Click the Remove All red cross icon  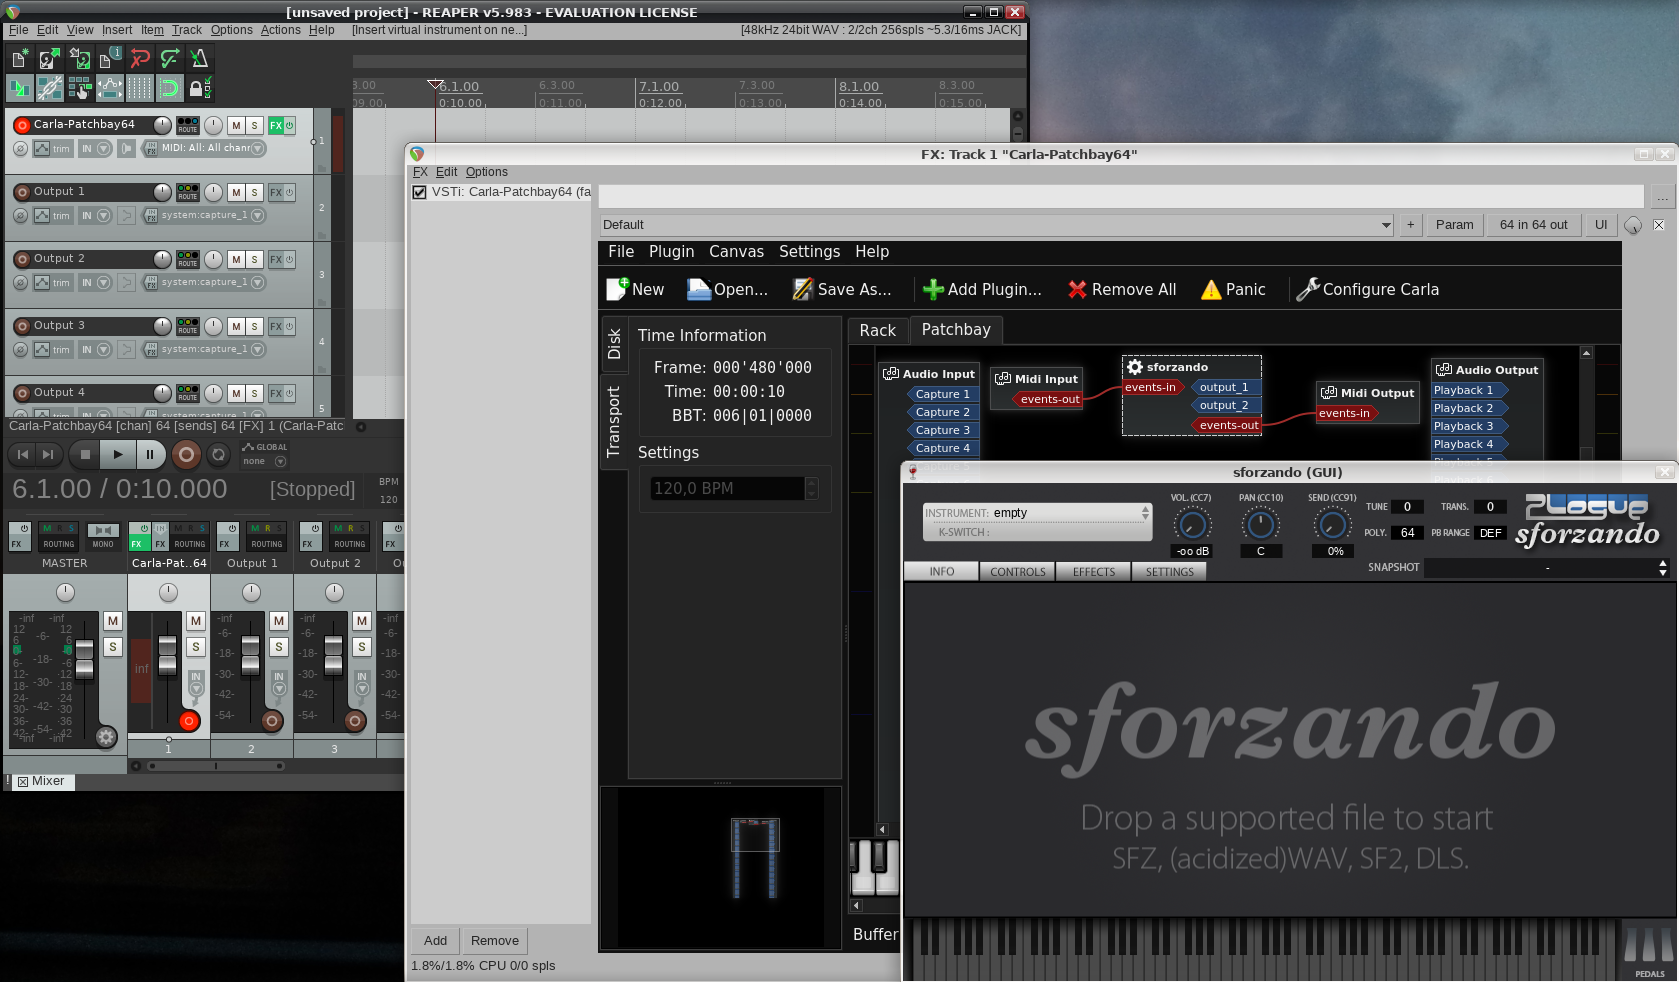(x=1077, y=290)
